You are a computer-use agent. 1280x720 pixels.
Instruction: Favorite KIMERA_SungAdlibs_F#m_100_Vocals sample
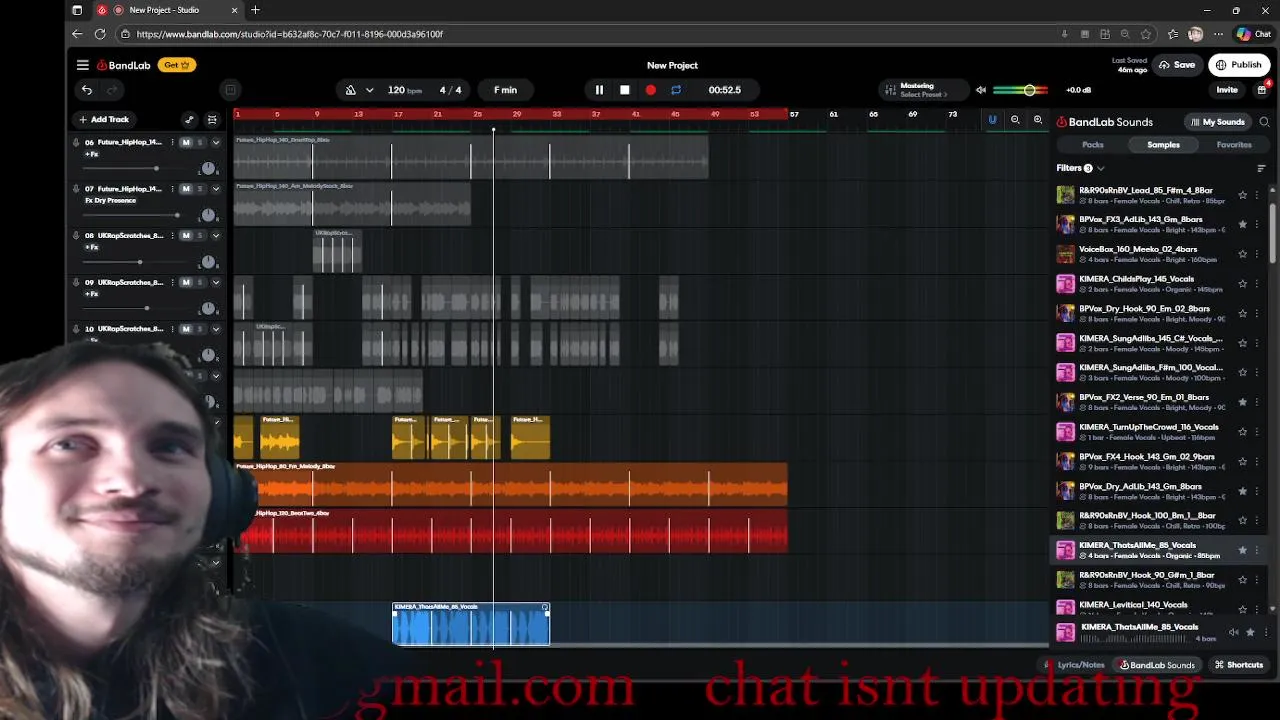click(1243, 373)
